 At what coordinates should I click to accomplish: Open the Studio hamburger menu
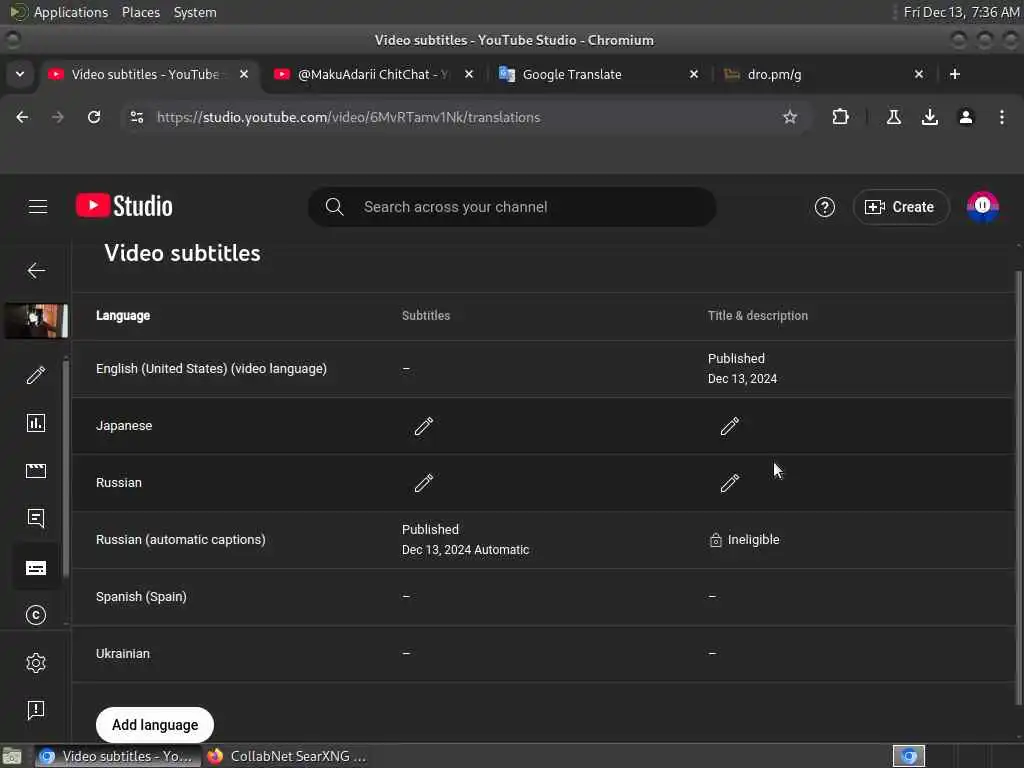pyautogui.click(x=38, y=207)
